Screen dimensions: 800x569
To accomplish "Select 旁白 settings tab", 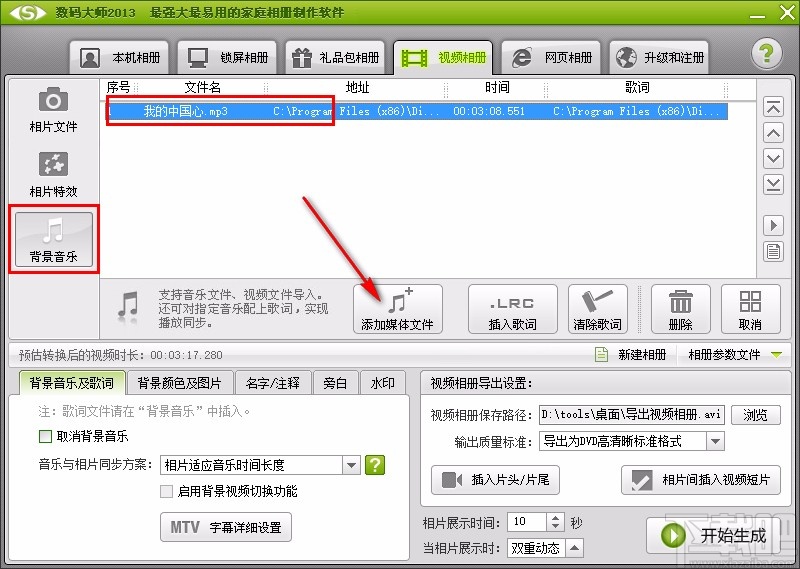I will 335,383.
